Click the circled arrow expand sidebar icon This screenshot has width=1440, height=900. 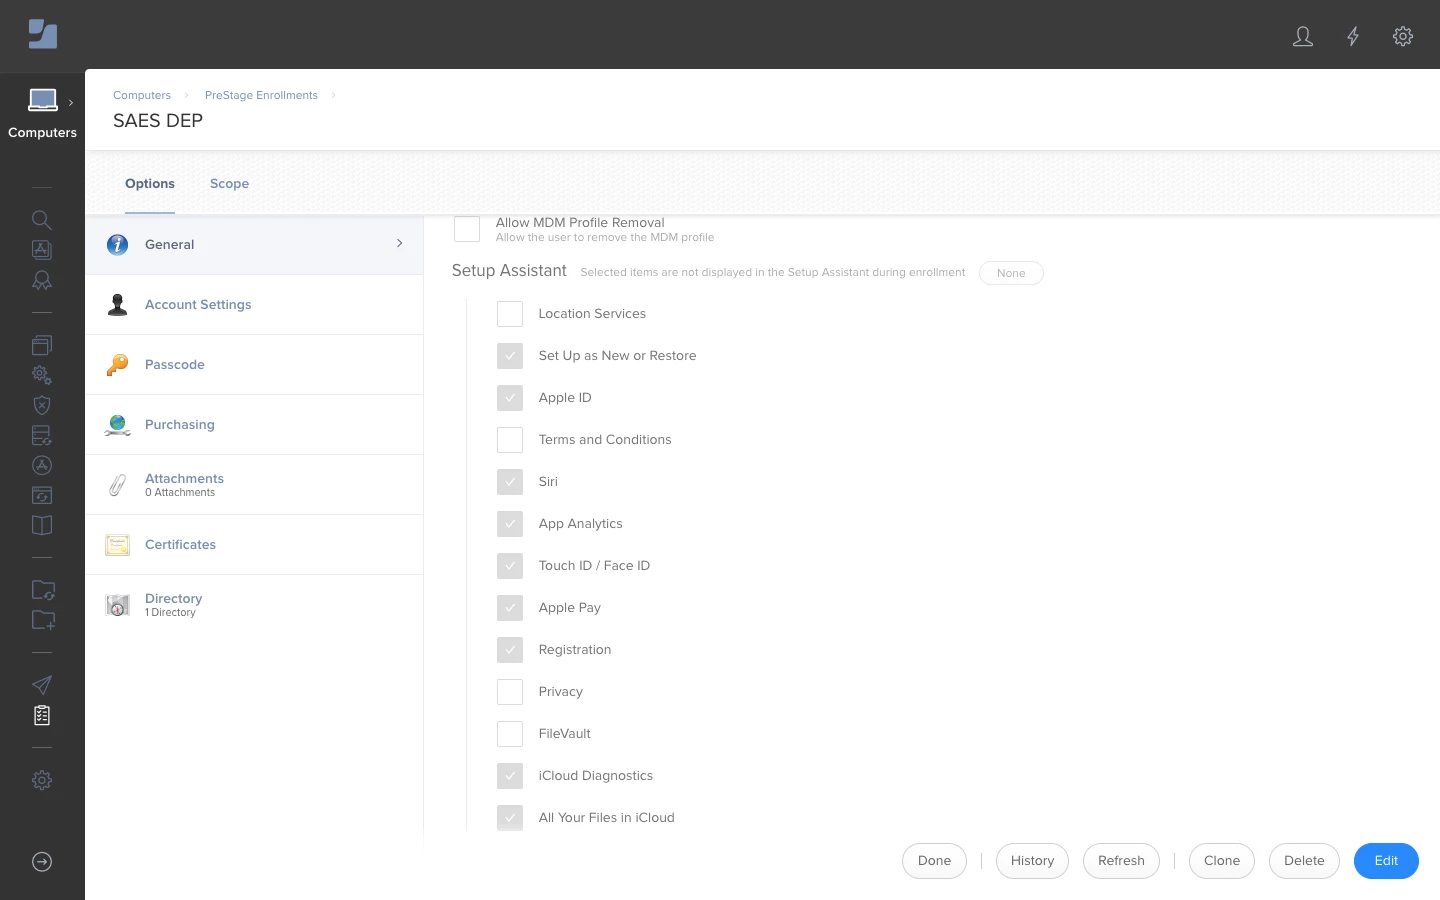tap(42, 862)
